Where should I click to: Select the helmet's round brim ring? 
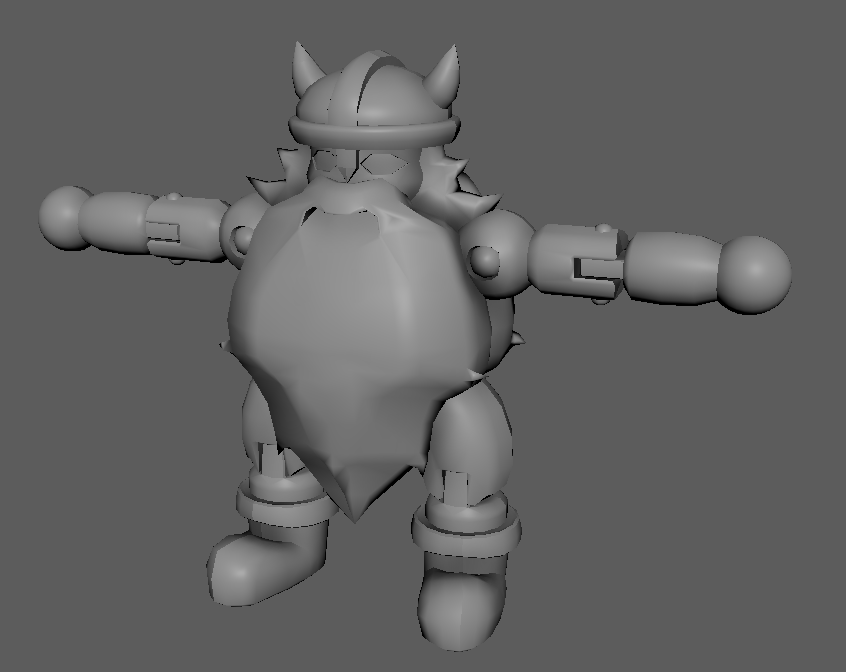pos(373,133)
